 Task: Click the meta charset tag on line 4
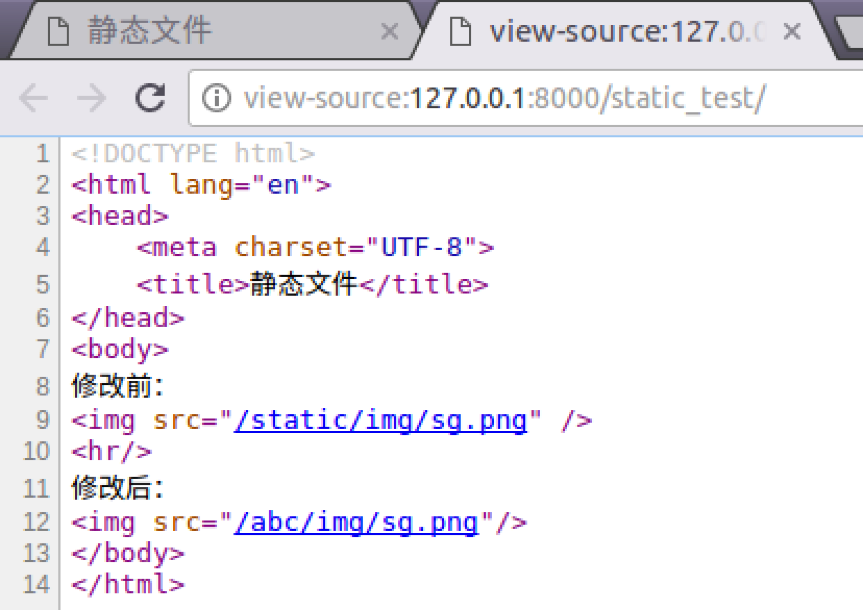pyautogui.click(x=315, y=247)
